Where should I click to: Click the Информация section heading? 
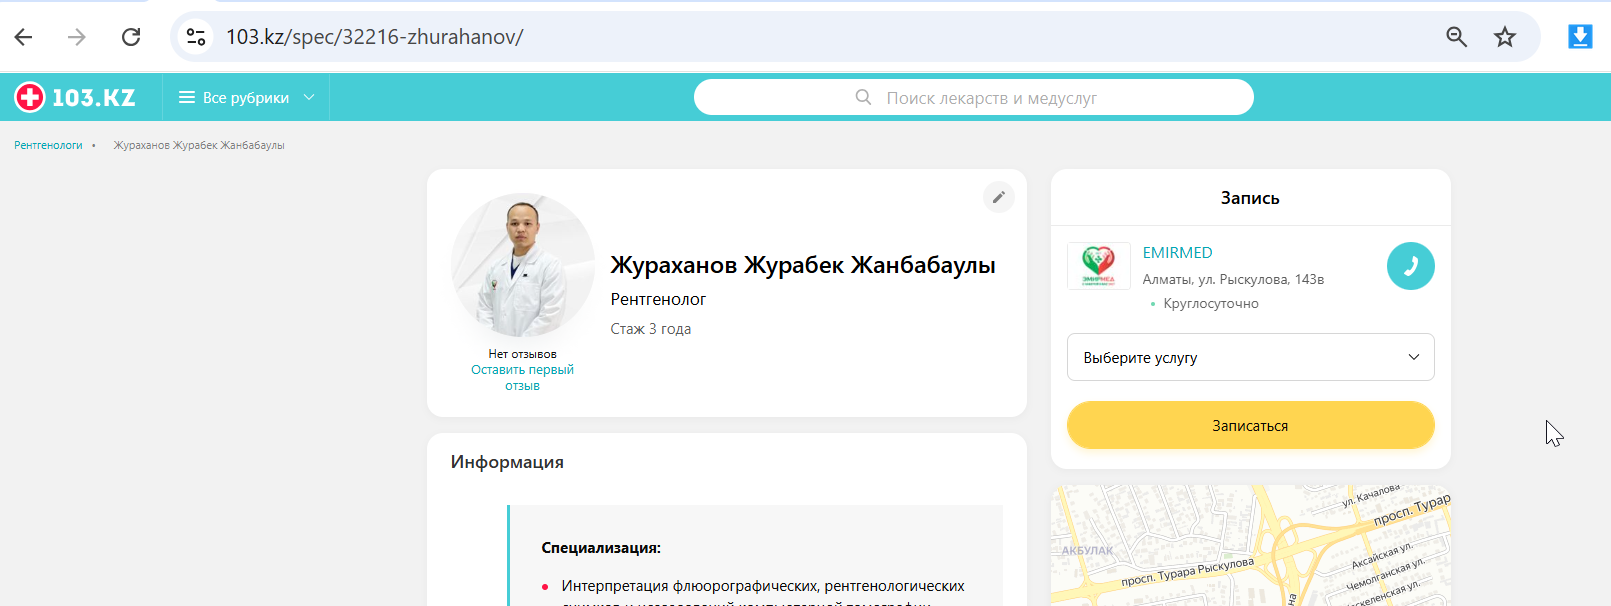point(507,462)
